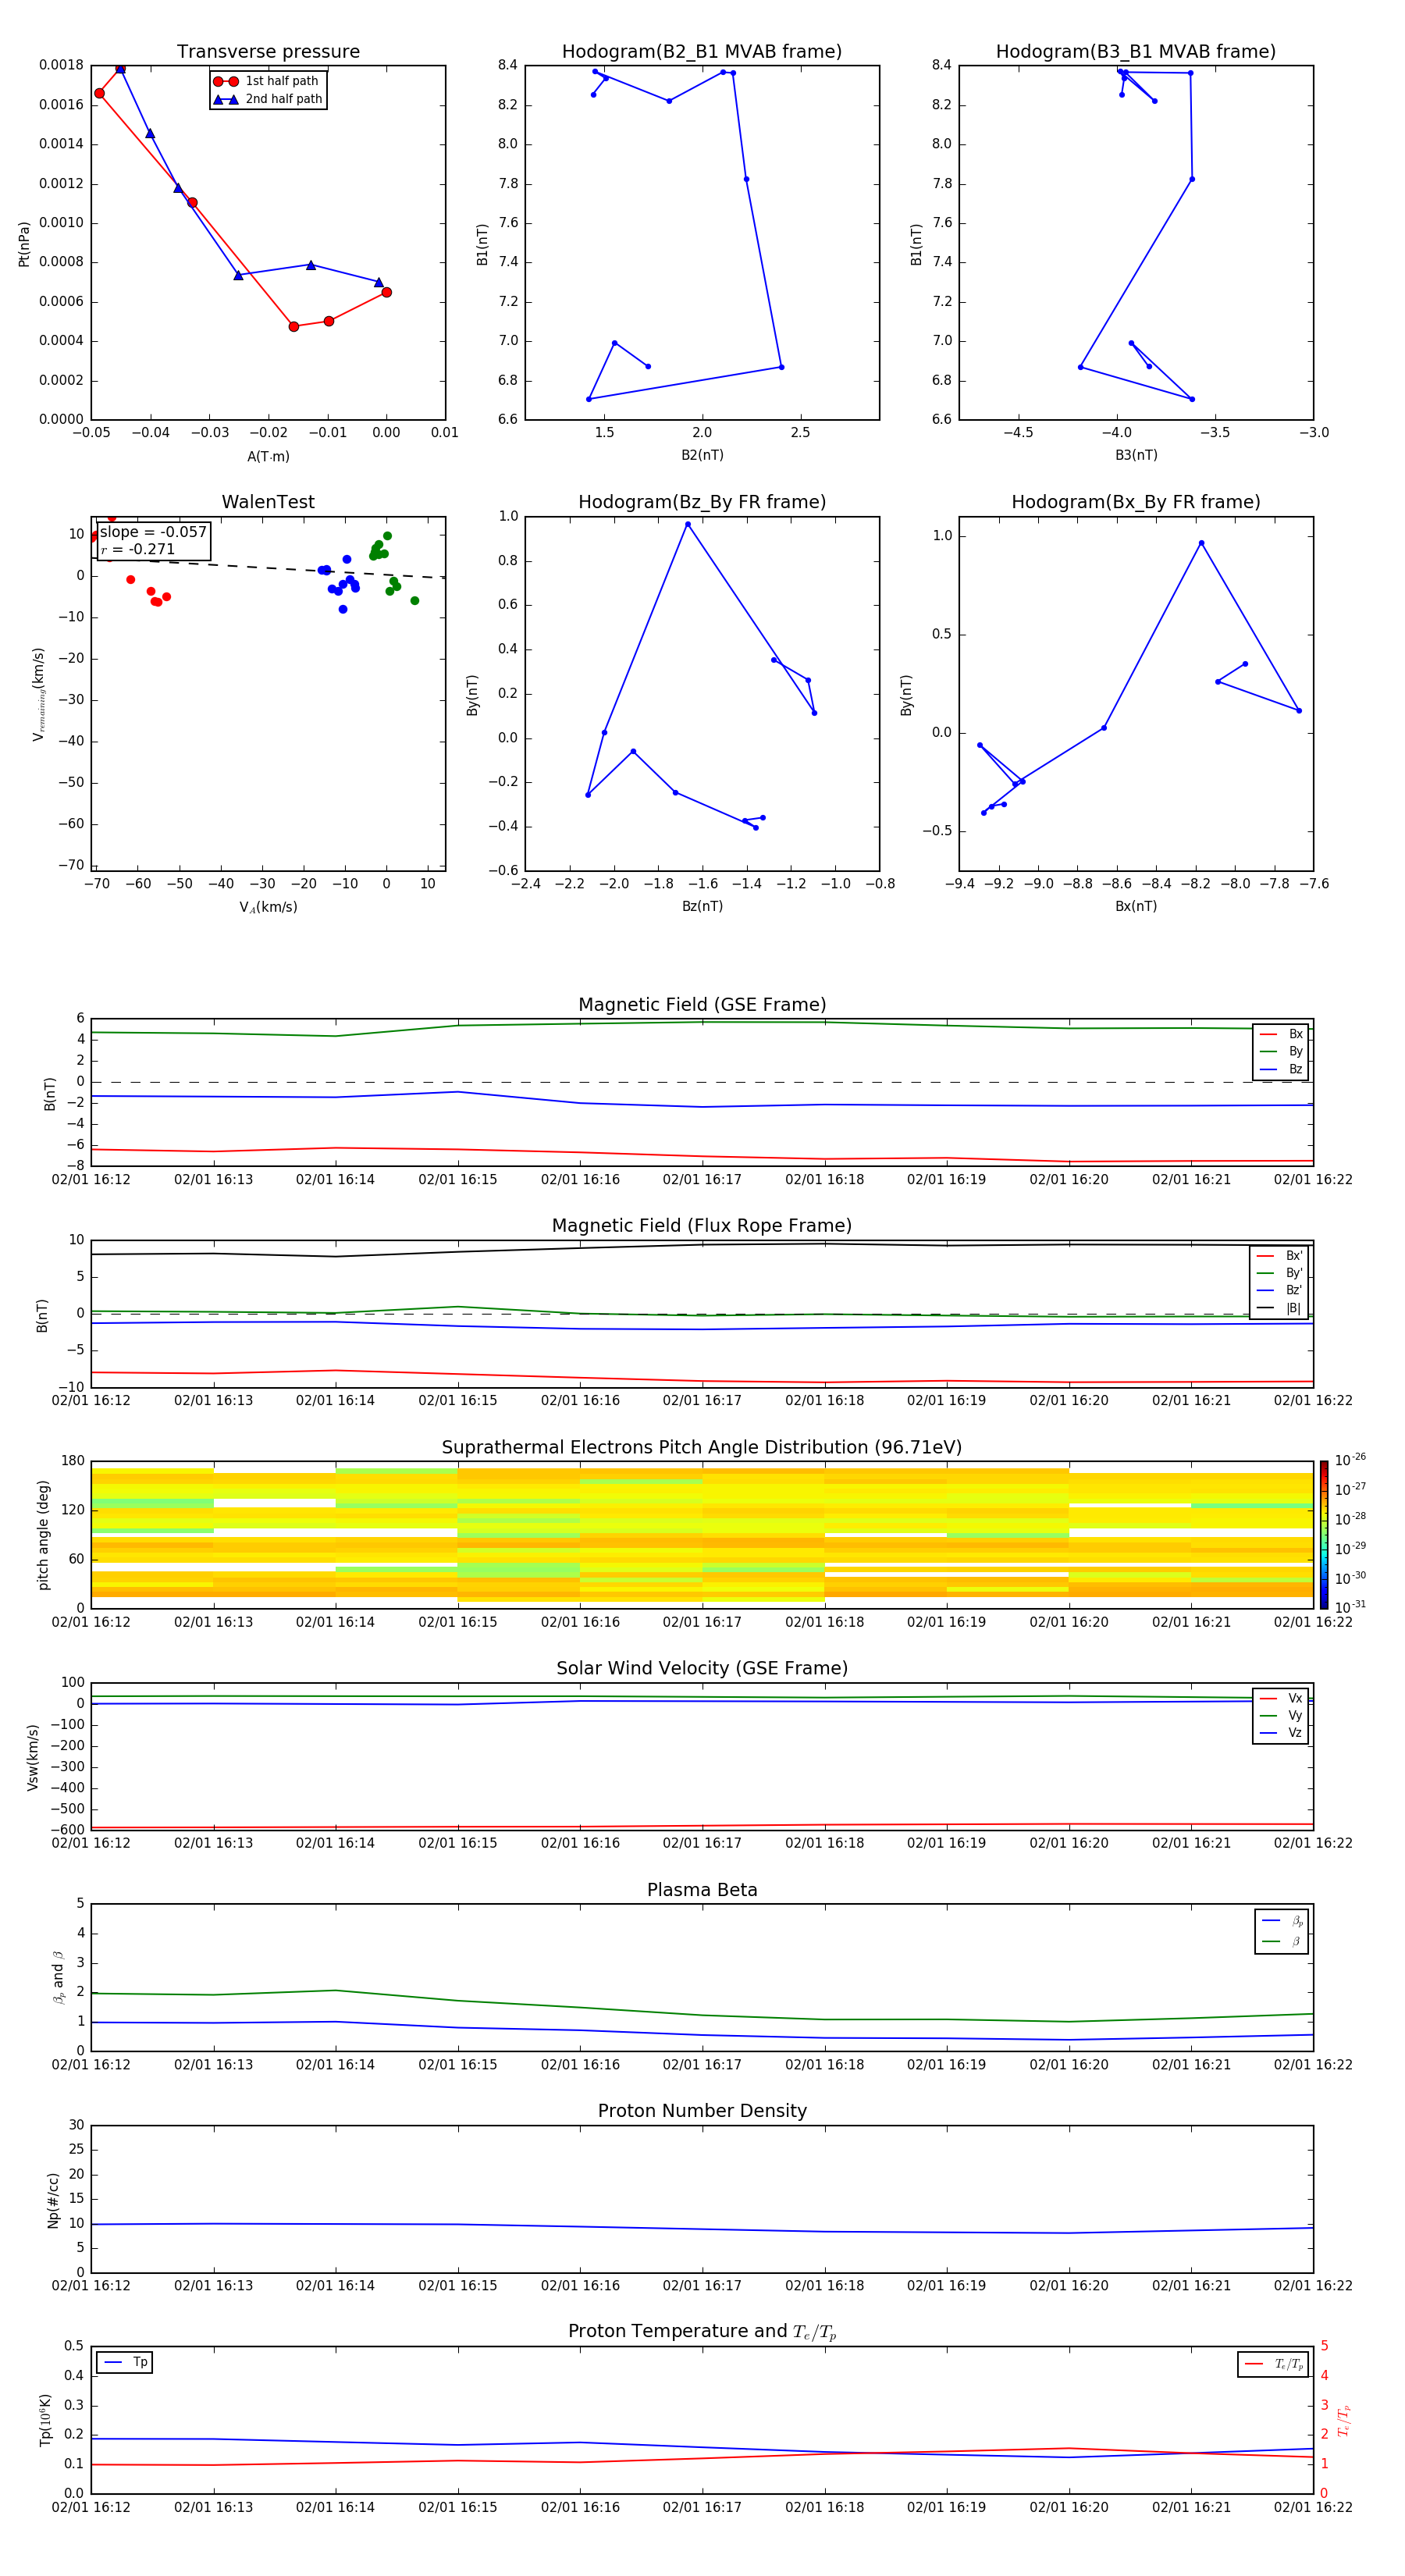The image size is (1405, 2576).
Task: Click the 'Hodogram(B2_B1 MVAB frame)' title
Action: [x=702, y=52]
